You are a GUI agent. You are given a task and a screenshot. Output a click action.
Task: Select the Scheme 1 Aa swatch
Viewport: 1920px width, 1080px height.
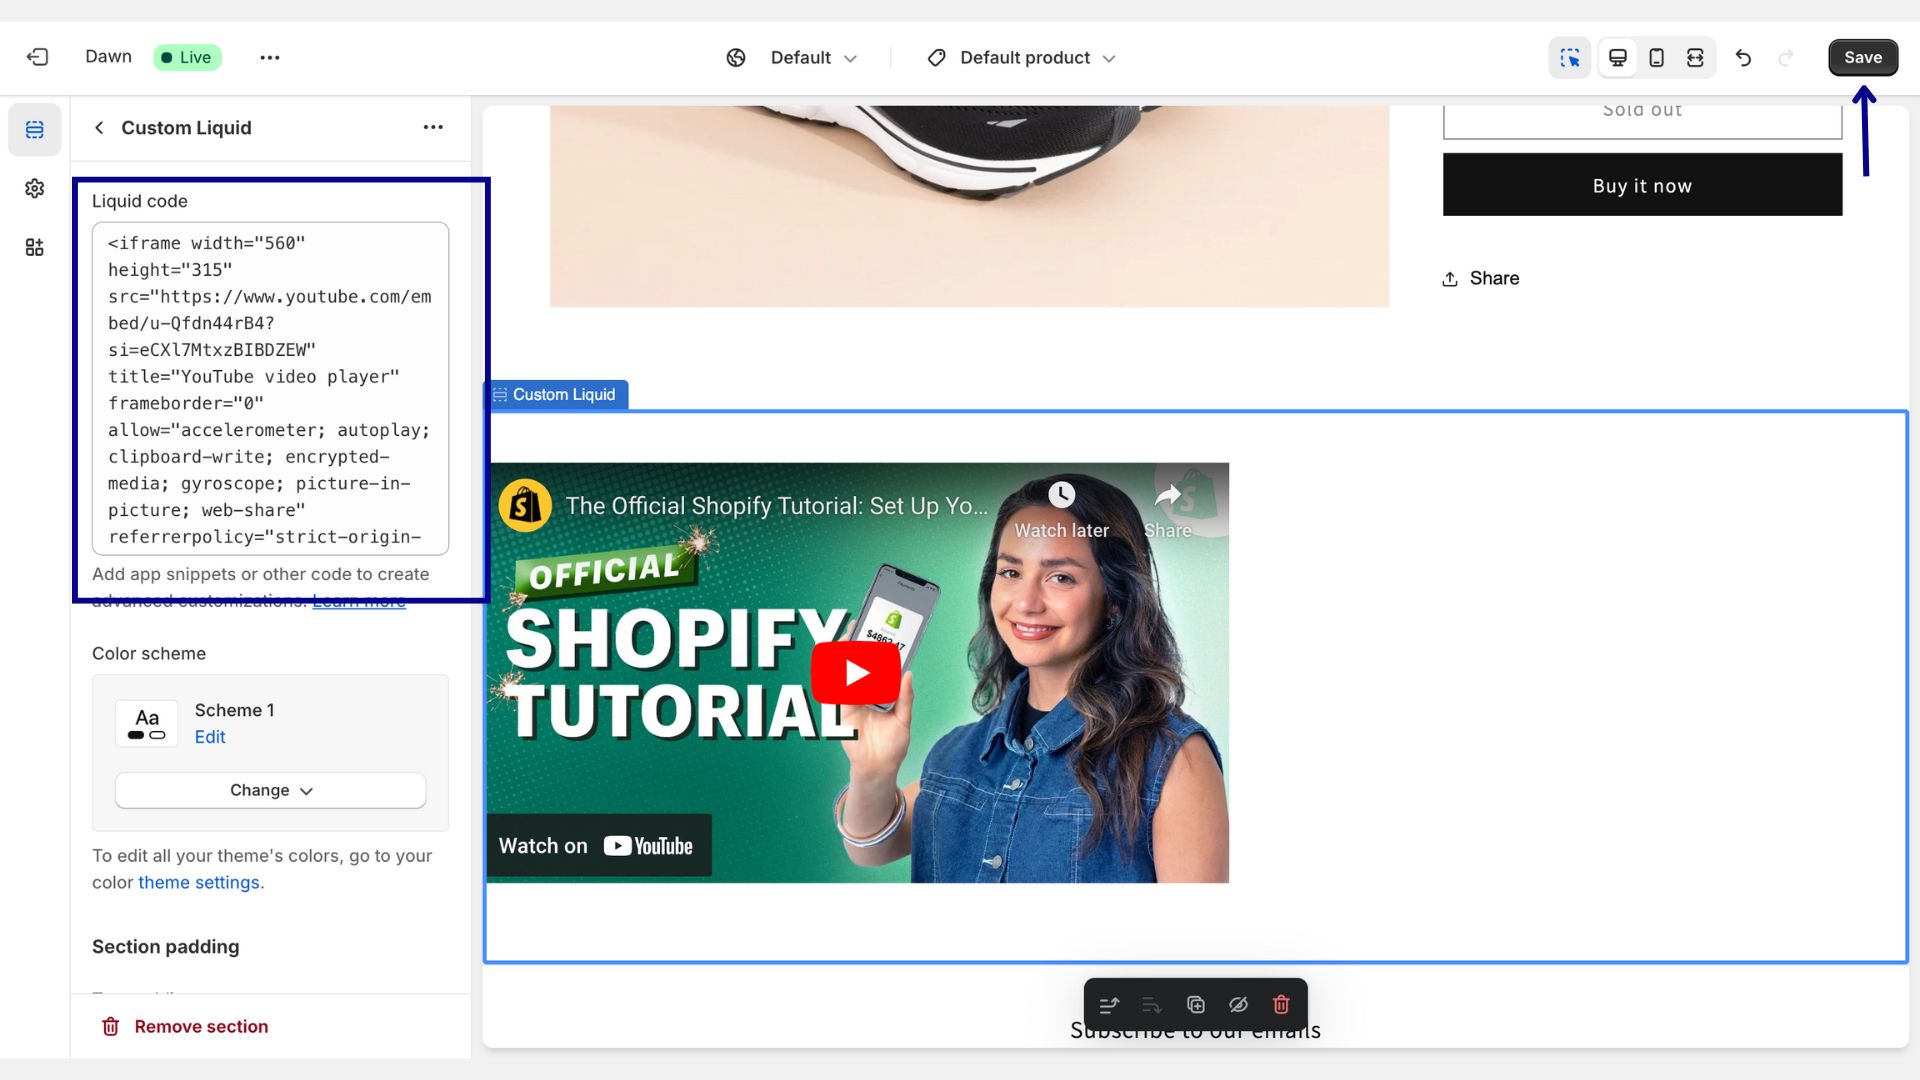coord(147,724)
